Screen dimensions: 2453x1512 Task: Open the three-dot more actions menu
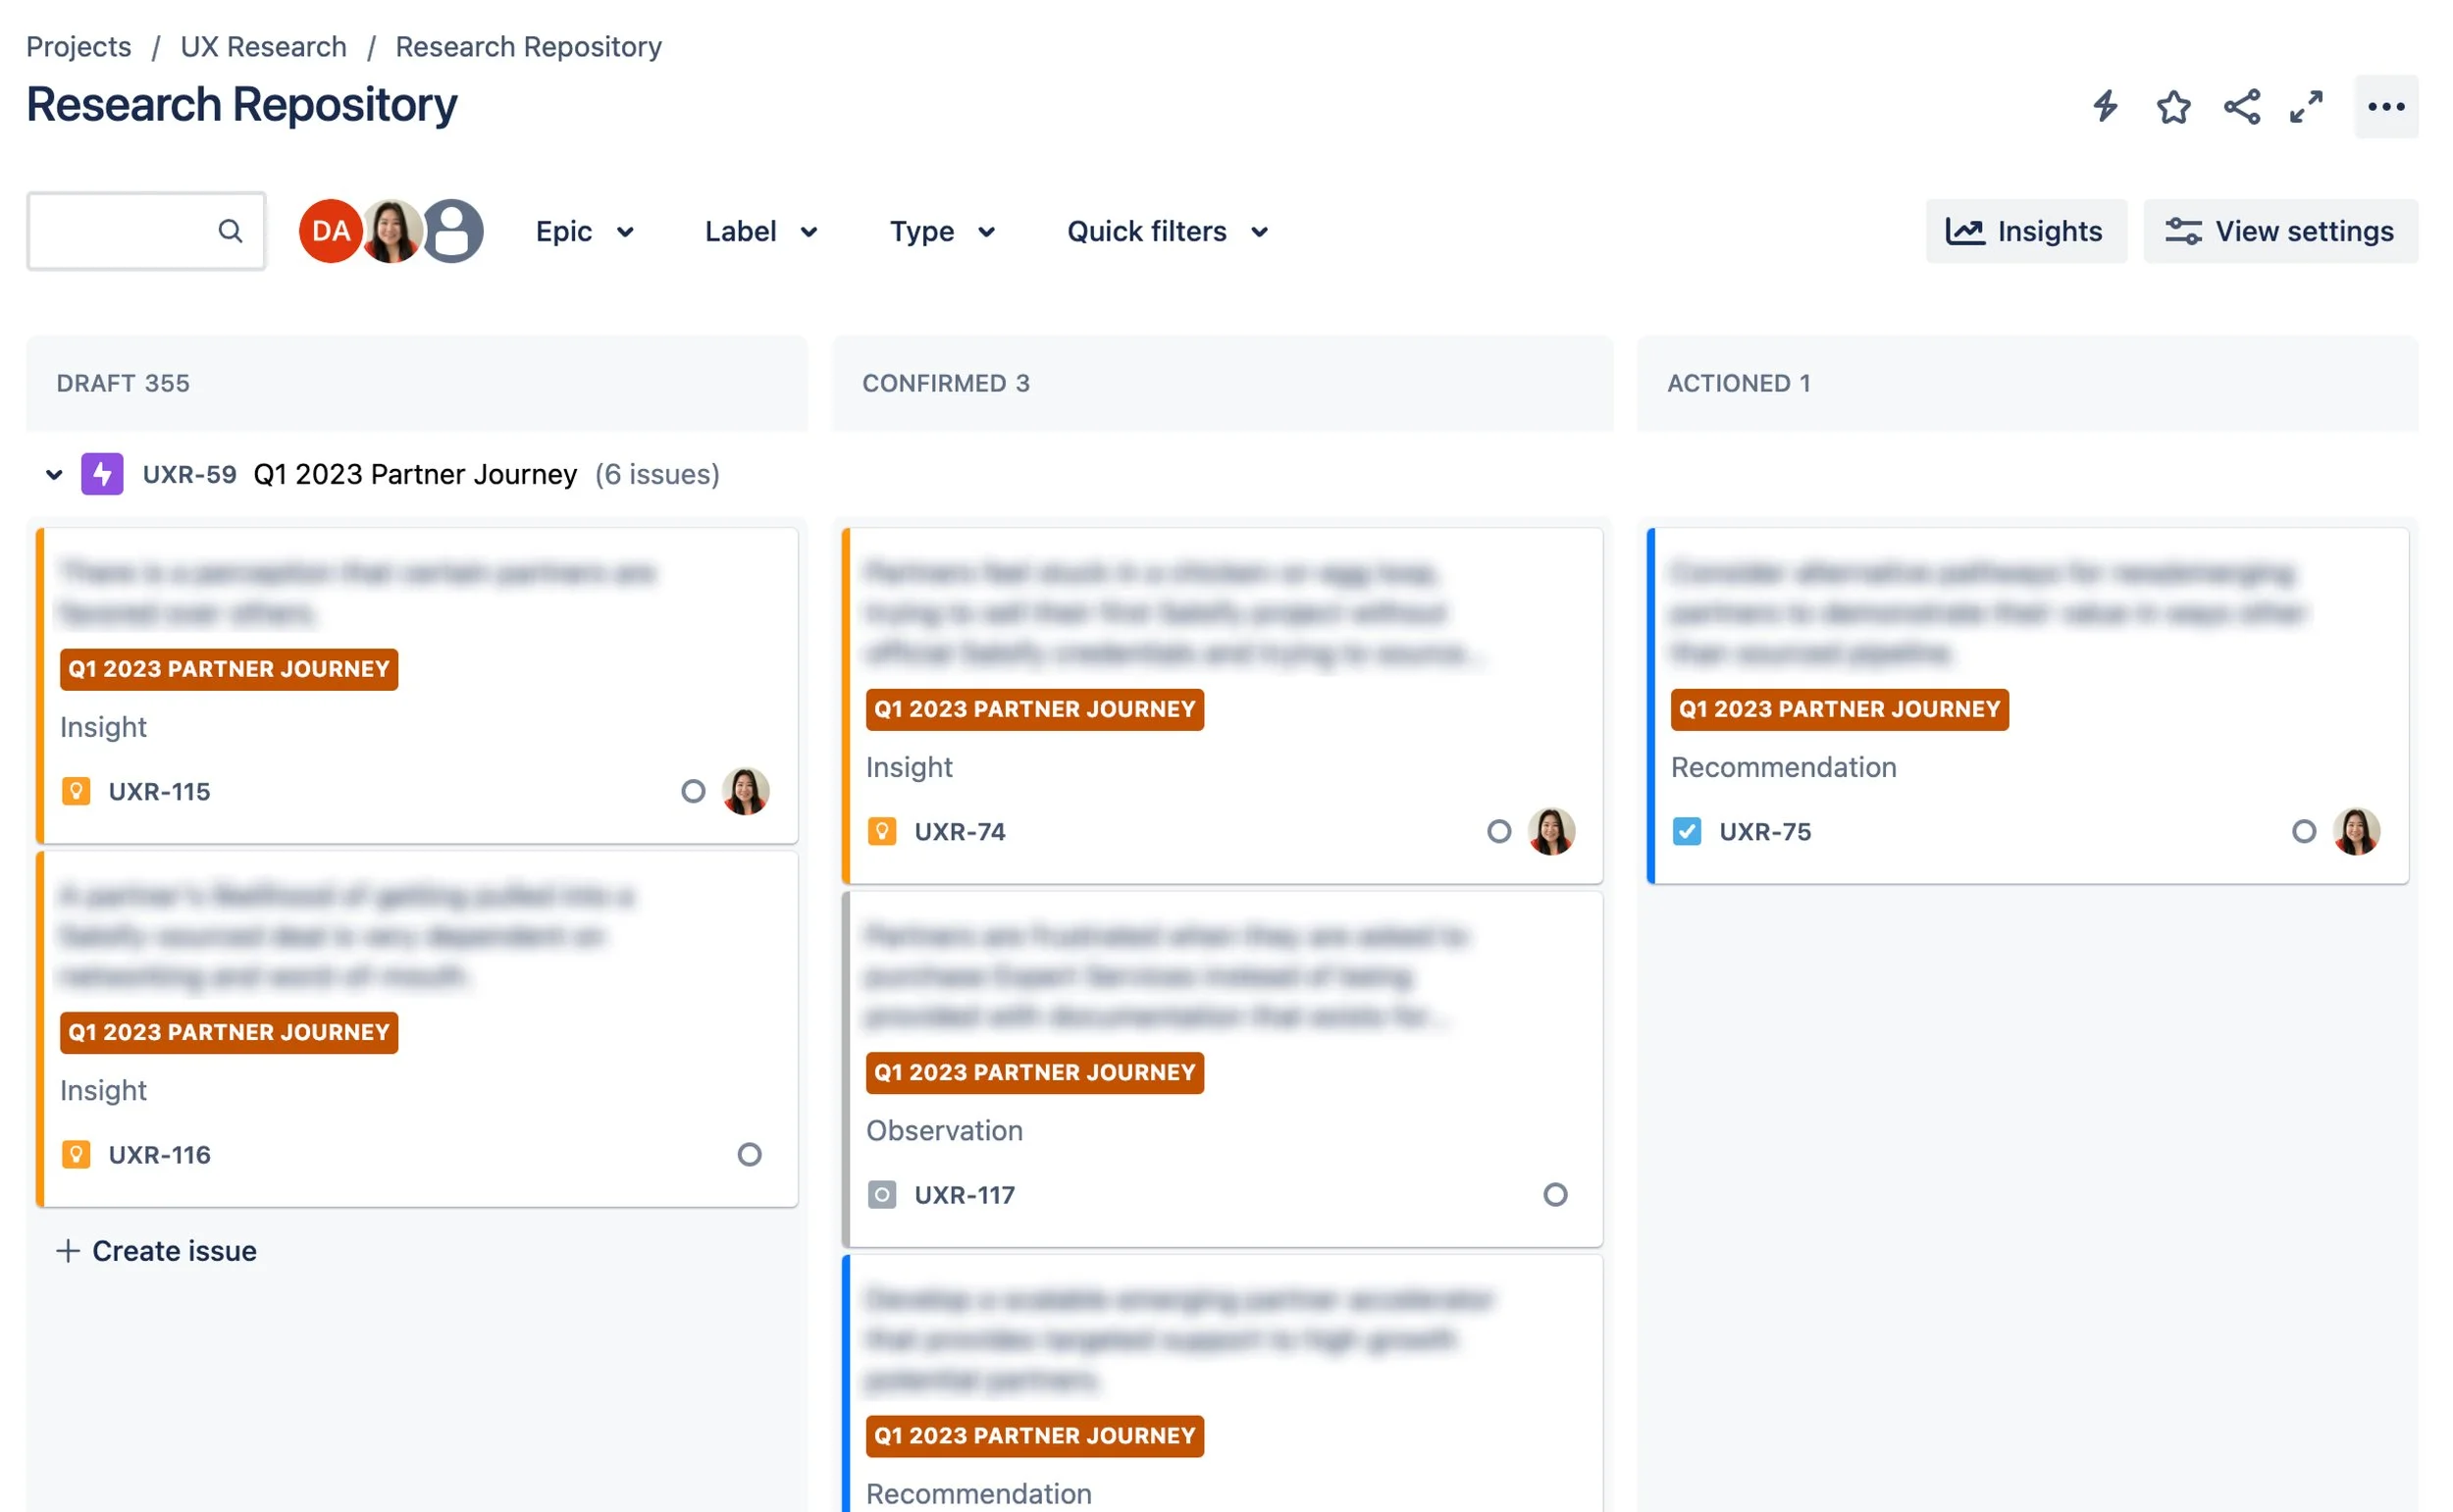[2385, 106]
